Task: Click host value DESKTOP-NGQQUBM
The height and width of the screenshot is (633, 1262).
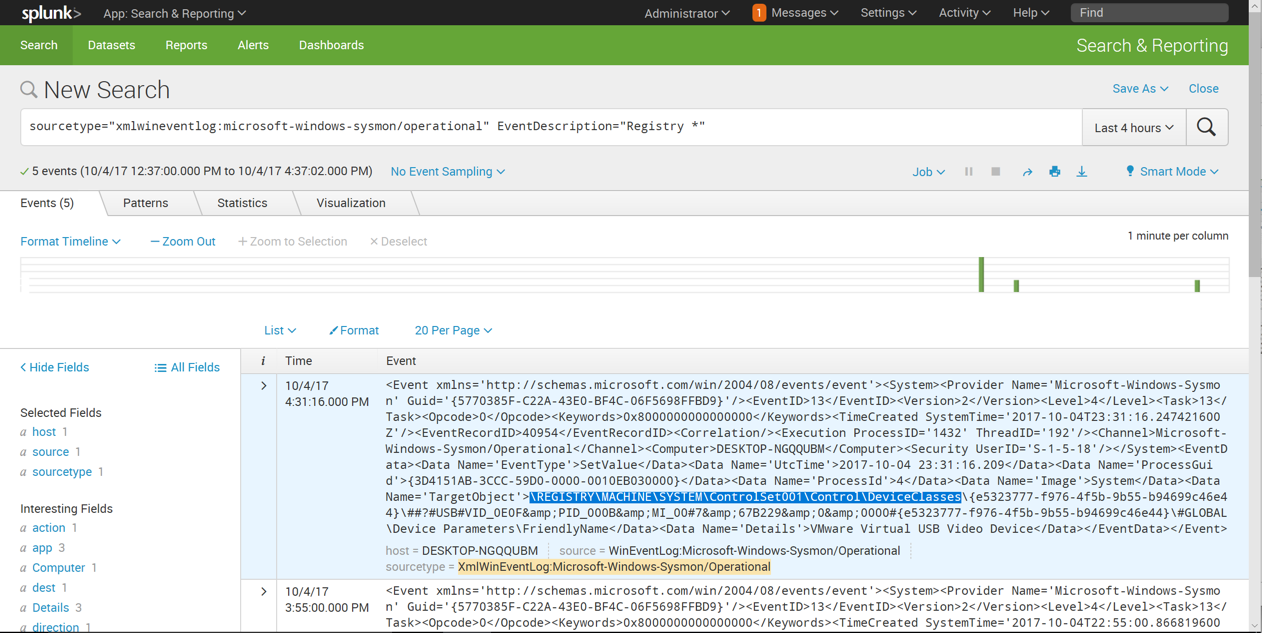Action: pos(480,551)
